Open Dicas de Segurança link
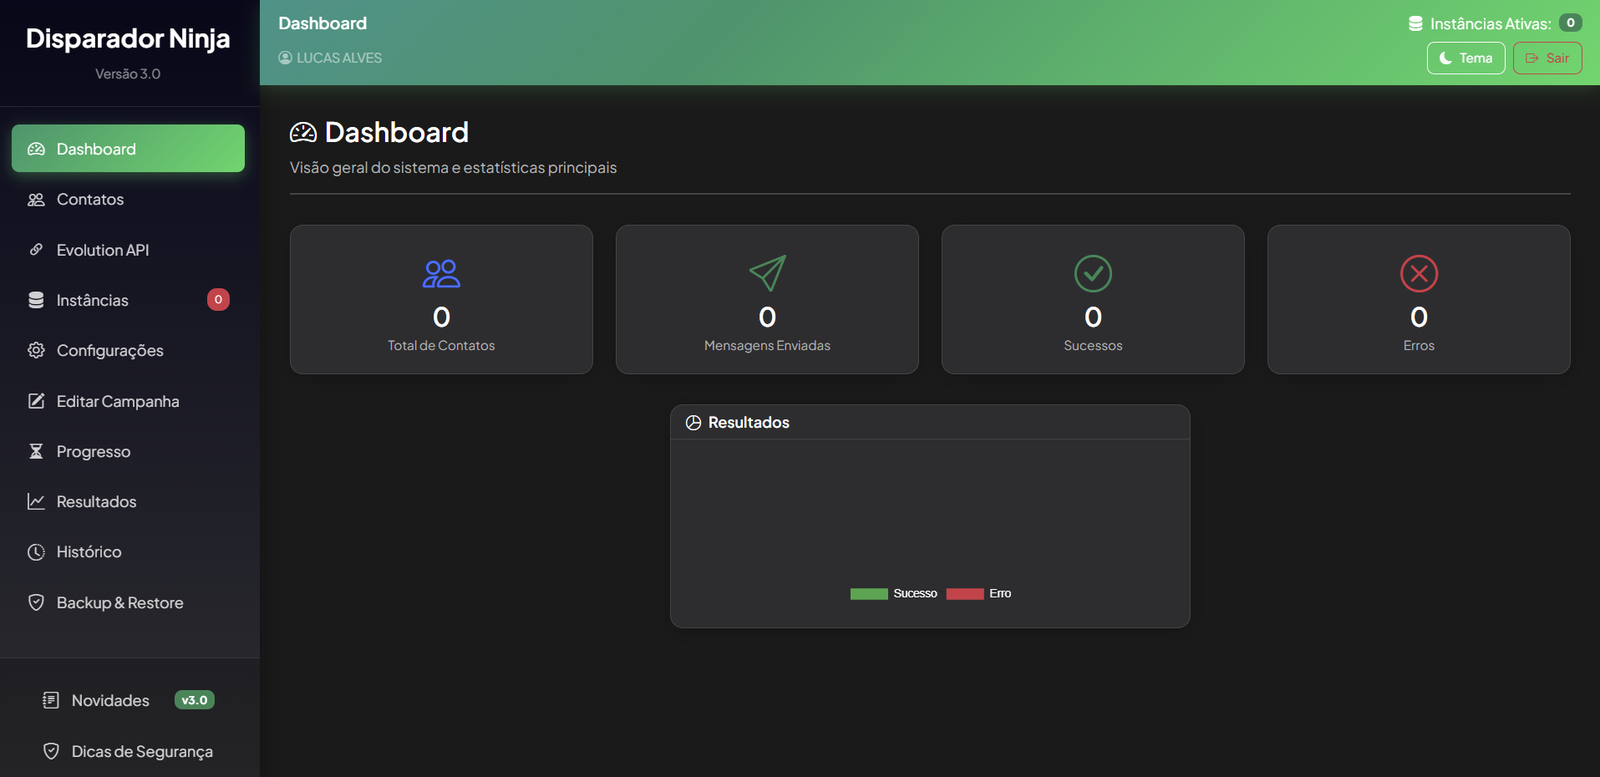1600x777 pixels. (x=141, y=751)
